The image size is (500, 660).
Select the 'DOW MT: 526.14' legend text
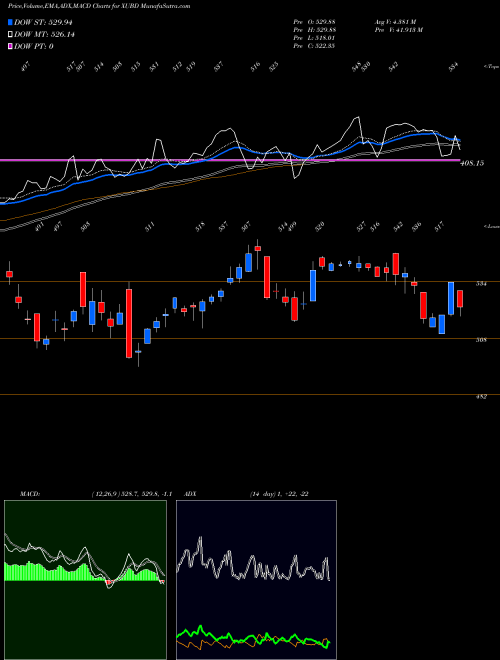coord(44,35)
